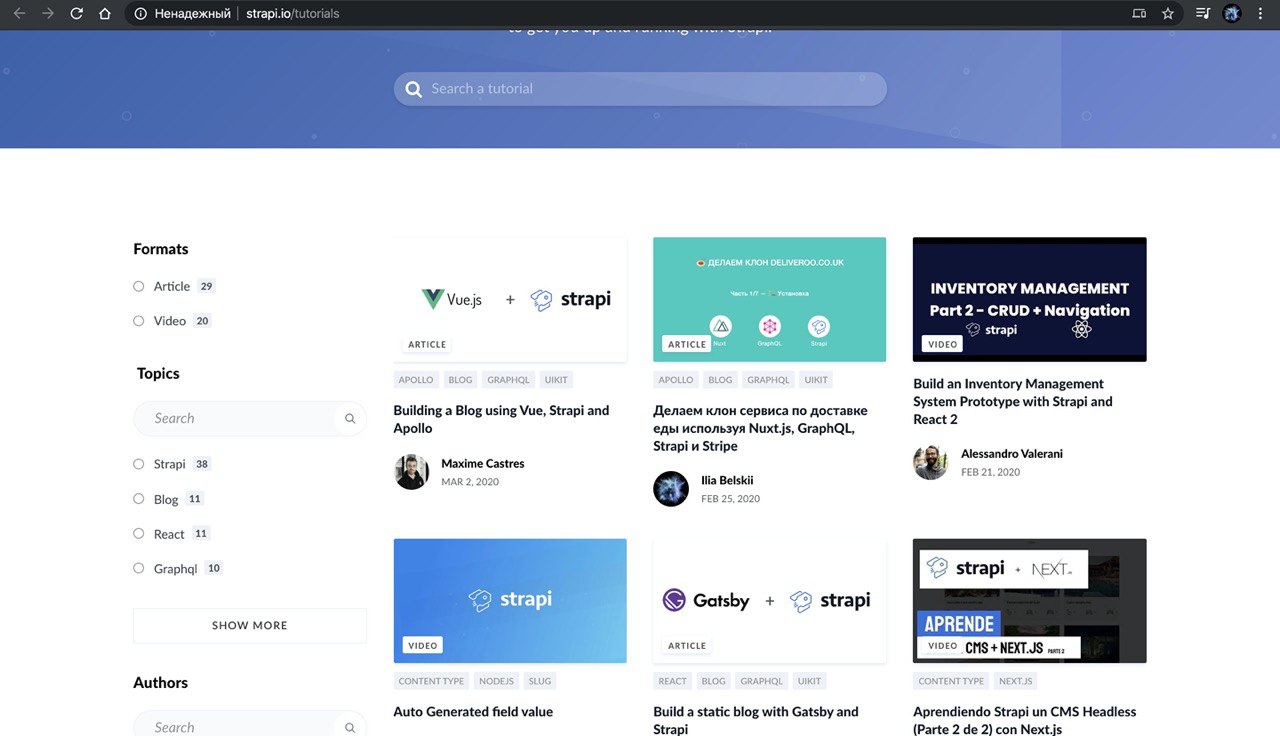The image size is (1280, 736).
Task: Open the browser profile avatar
Action: coord(1232,14)
